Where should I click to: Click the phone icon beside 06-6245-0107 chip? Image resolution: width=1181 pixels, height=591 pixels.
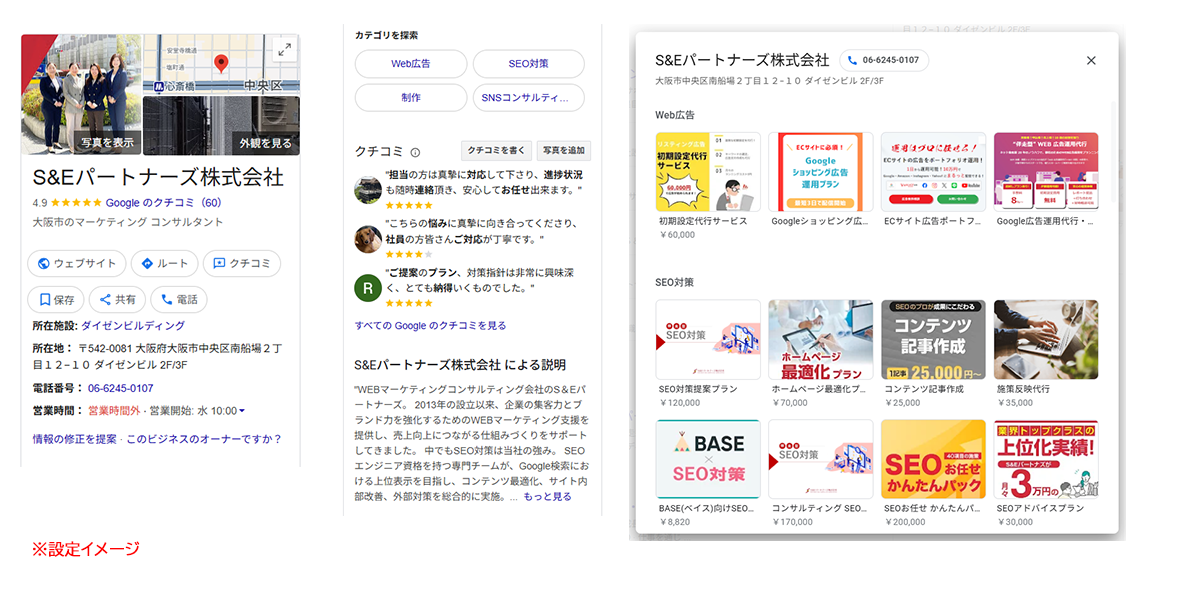(x=853, y=60)
